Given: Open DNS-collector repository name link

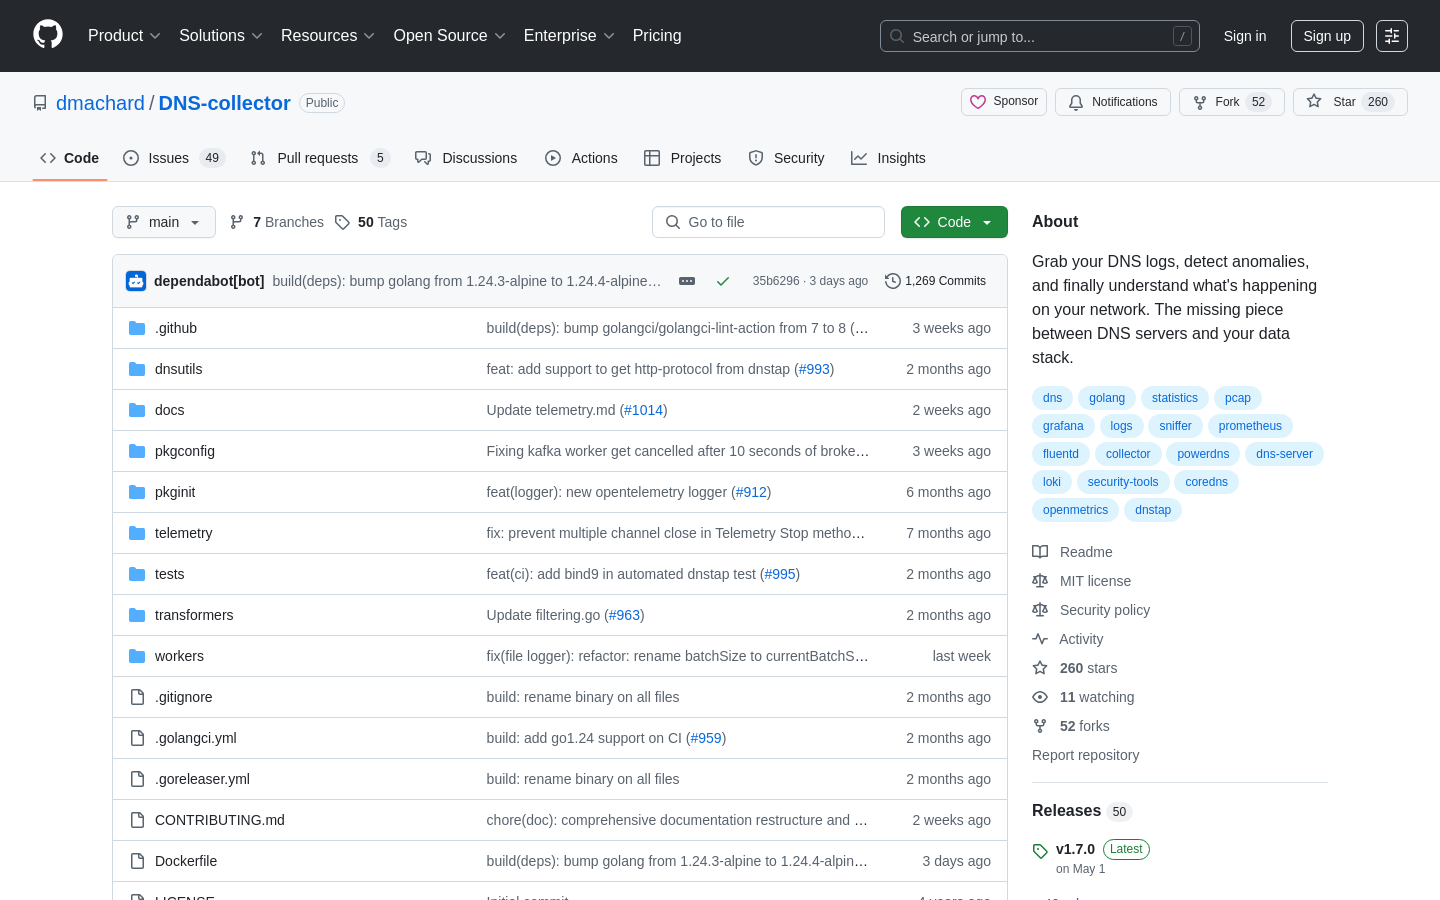Looking at the screenshot, I should pos(224,103).
